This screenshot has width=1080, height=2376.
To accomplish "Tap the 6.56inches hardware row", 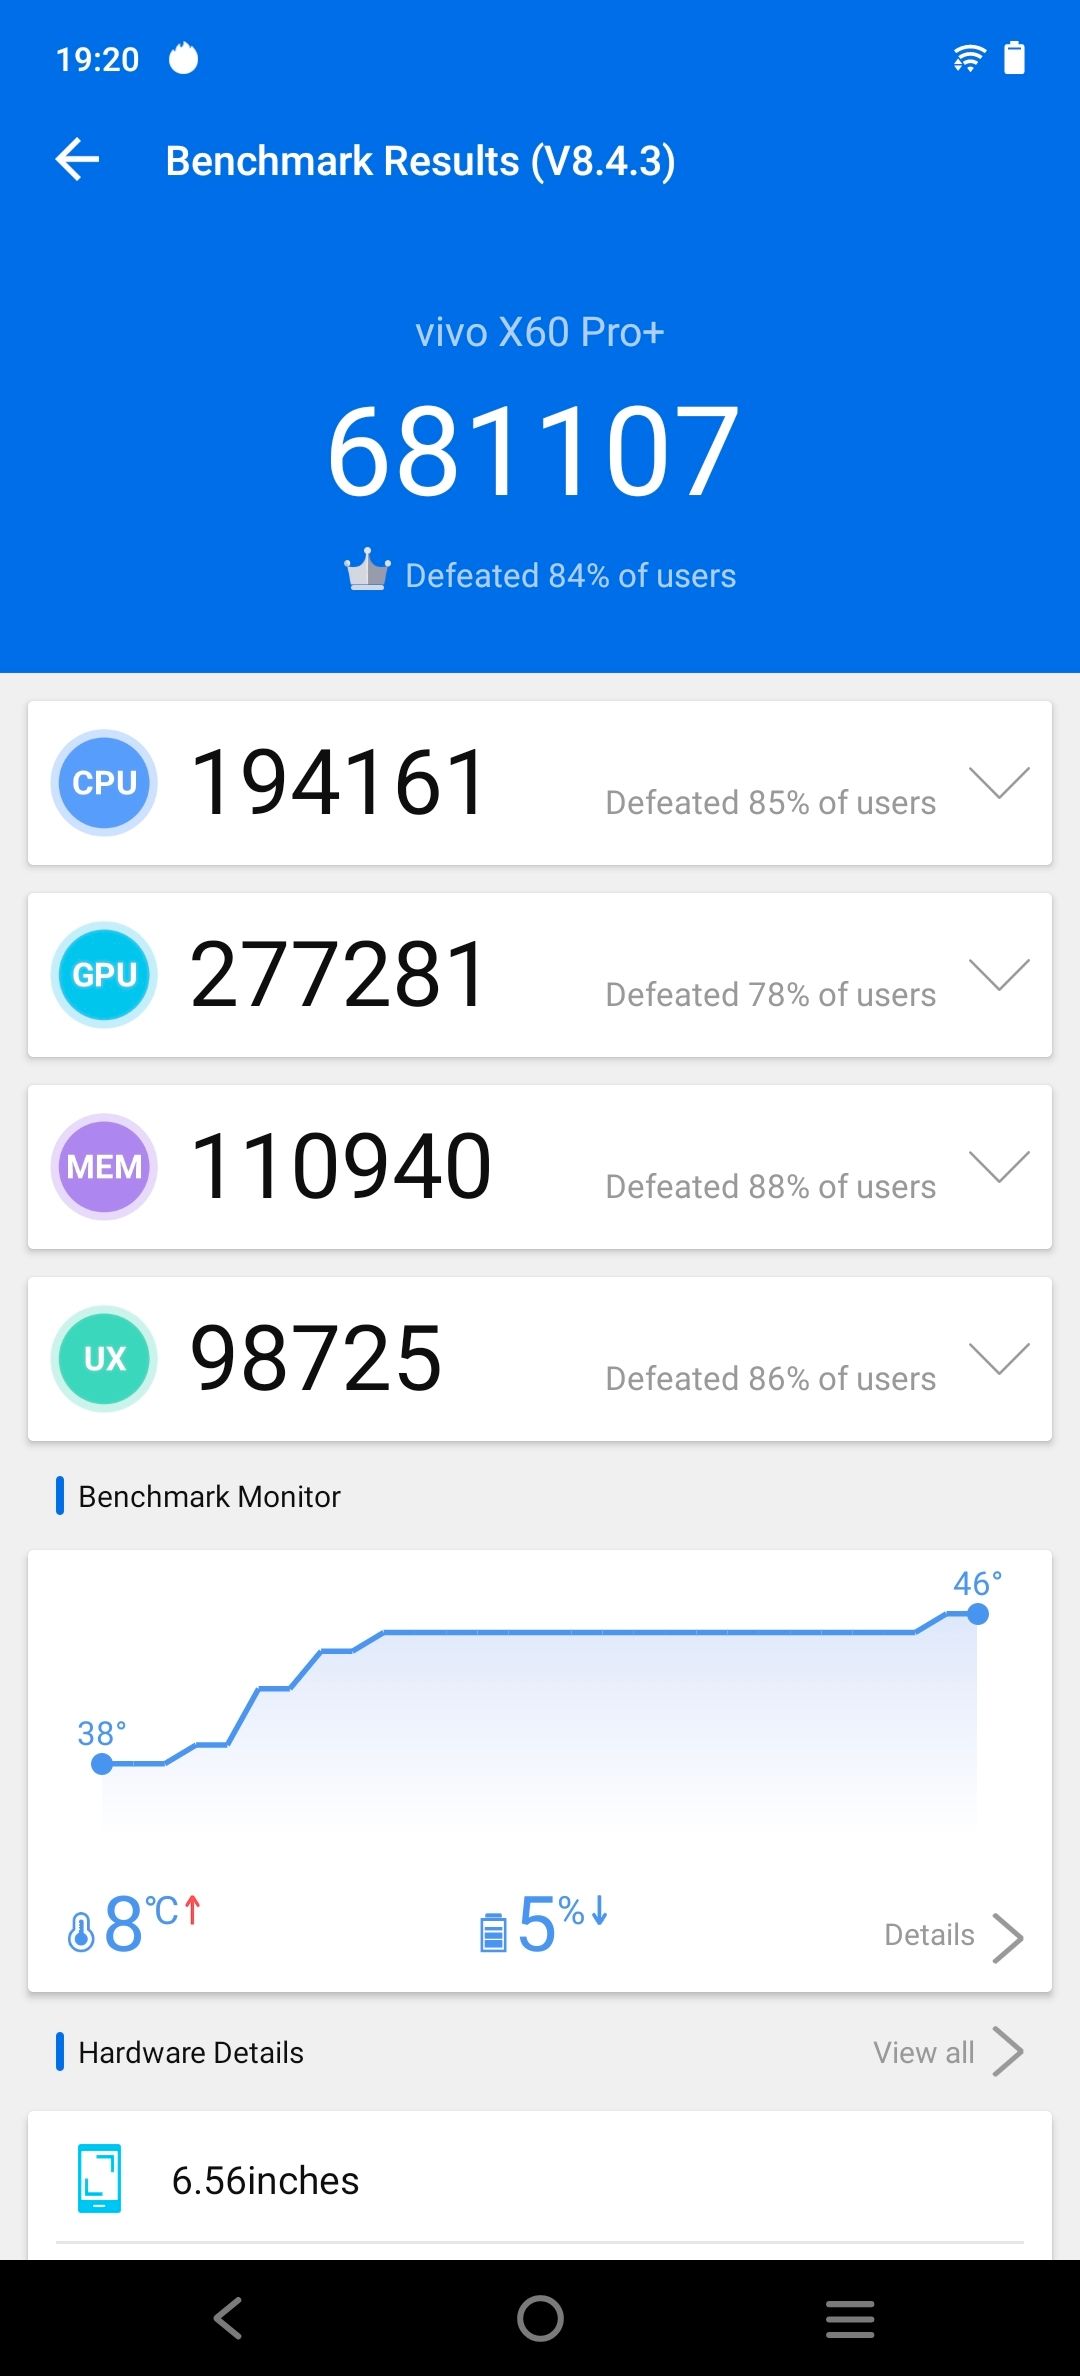I will click(x=540, y=2180).
